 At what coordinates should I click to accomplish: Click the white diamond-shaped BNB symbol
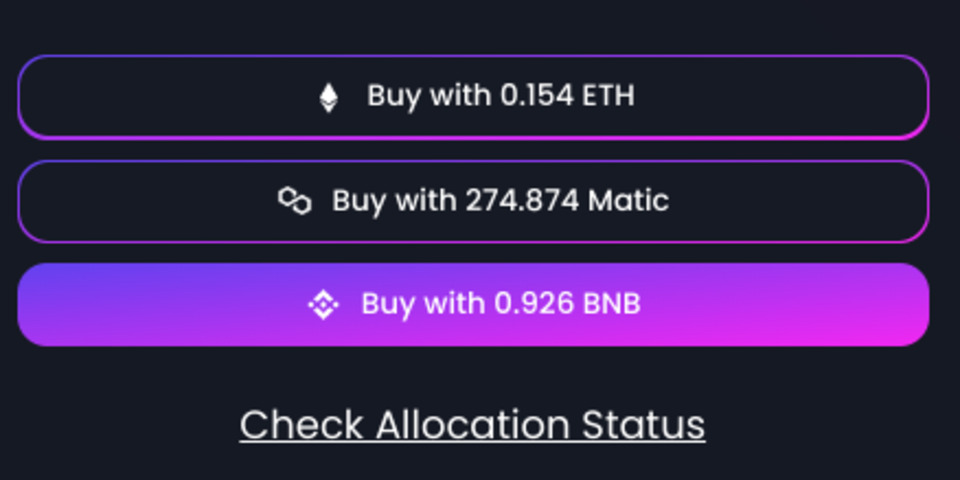tap(323, 304)
